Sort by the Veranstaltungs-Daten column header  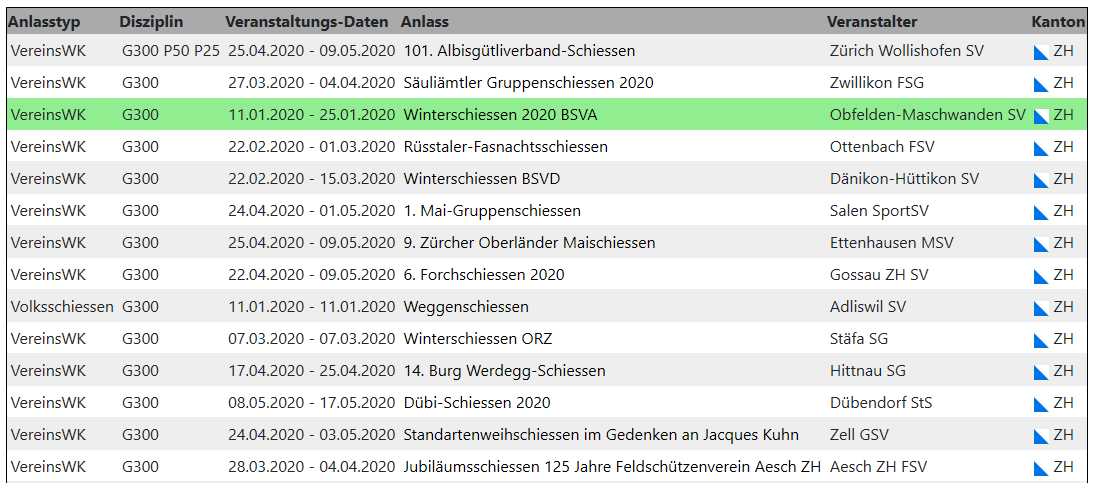click(x=309, y=21)
